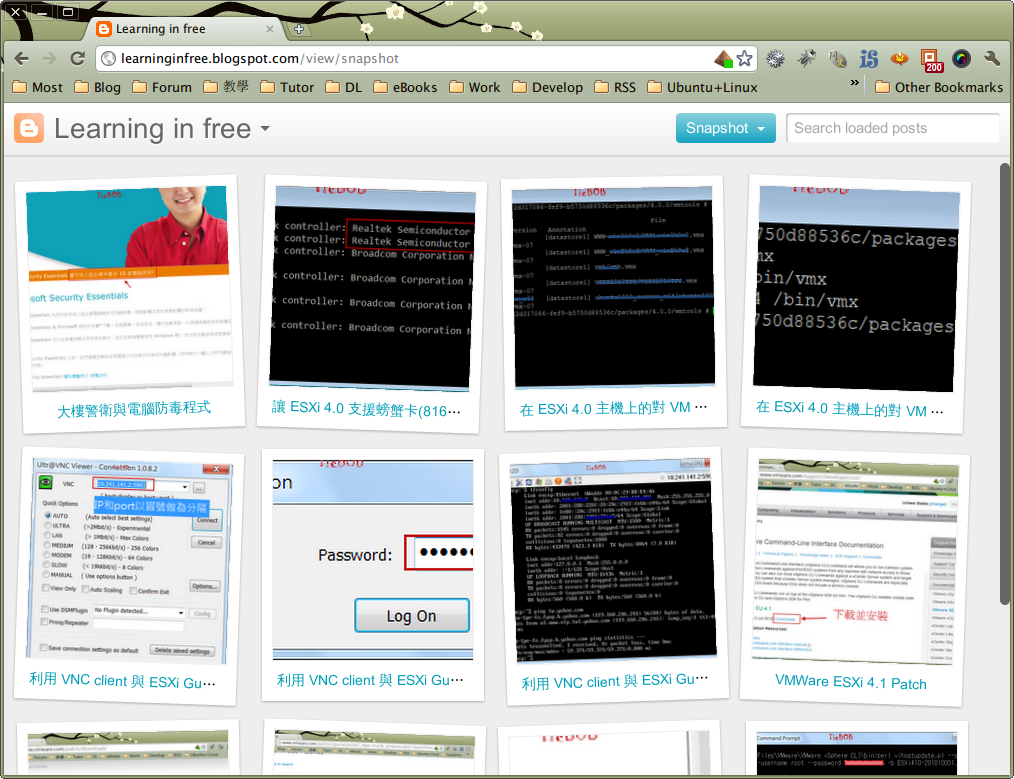The width and height of the screenshot is (1014, 779).
Task: Go back with the browser back arrow
Action: click(x=21, y=59)
